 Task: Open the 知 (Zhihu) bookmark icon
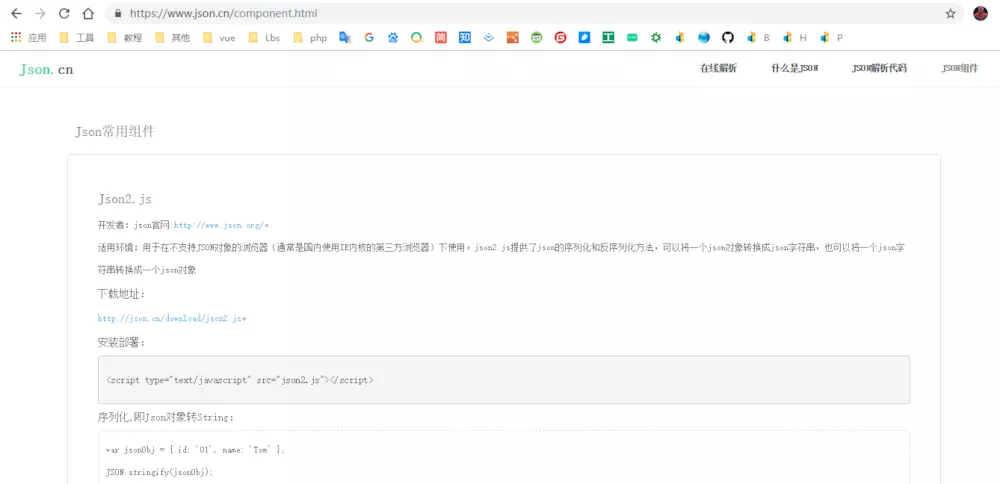pyautogui.click(x=465, y=38)
